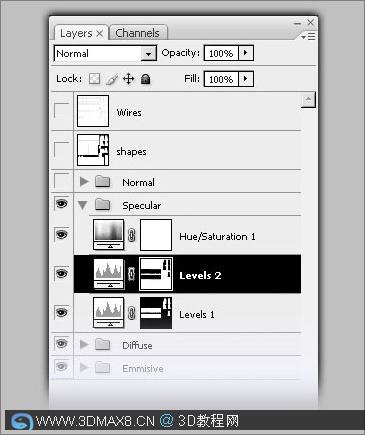This screenshot has width=365, height=435.
Task: Click Levels 1 adjustment histogram icon
Action: point(109,313)
